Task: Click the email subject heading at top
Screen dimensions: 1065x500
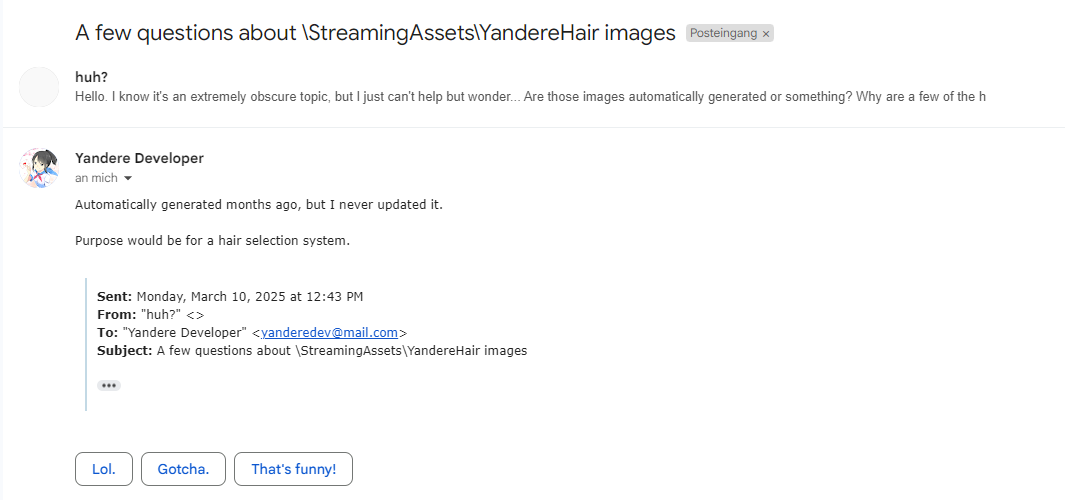Action: (375, 33)
